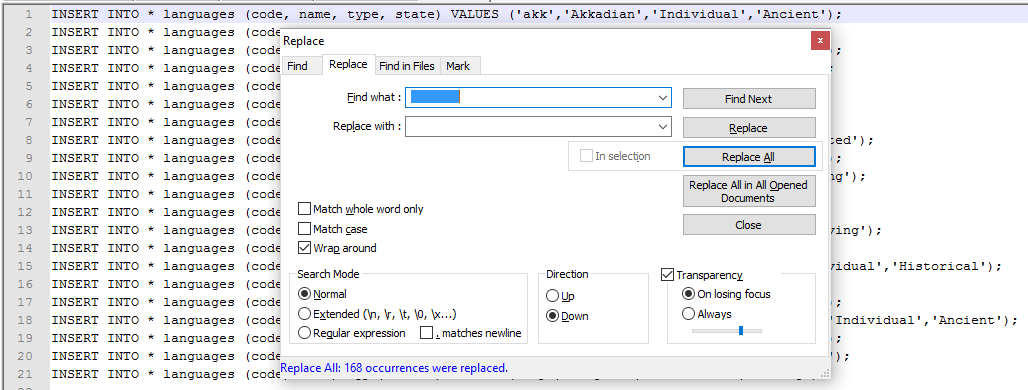Select the Replace tab
Viewport: 1028px width, 390px height.
point(348,64)
